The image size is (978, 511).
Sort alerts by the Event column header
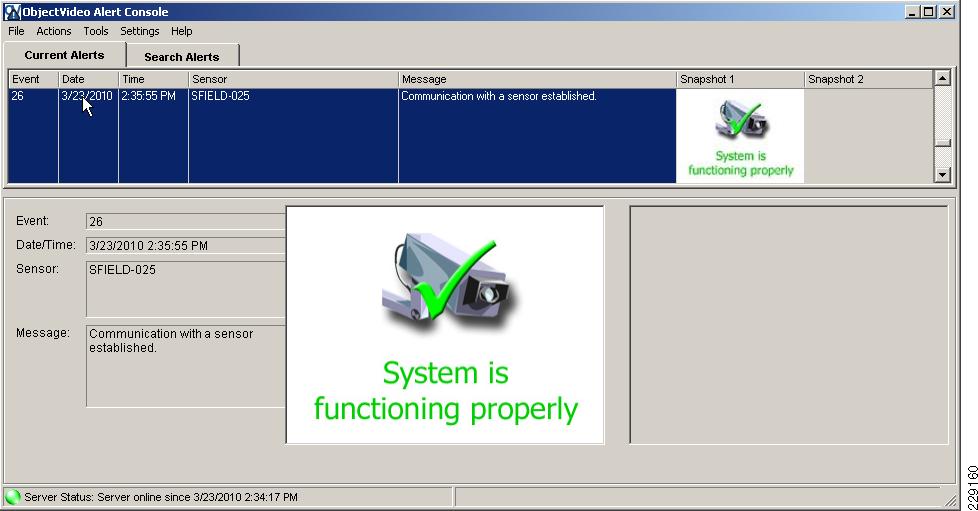pos(34,79)
